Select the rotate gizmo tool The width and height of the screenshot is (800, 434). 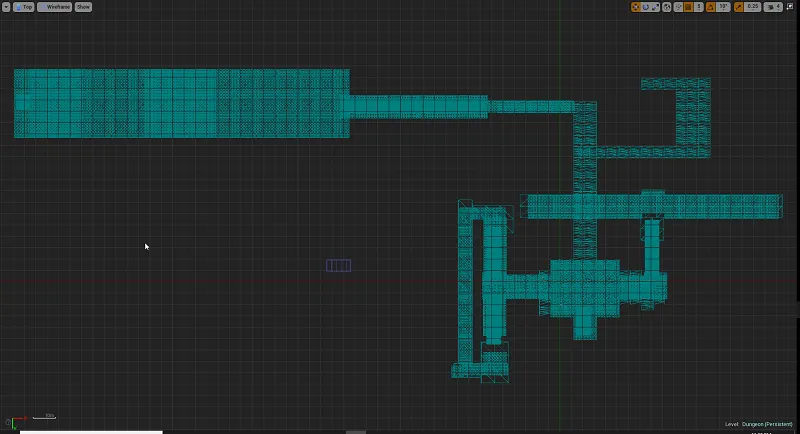(645, 7)
